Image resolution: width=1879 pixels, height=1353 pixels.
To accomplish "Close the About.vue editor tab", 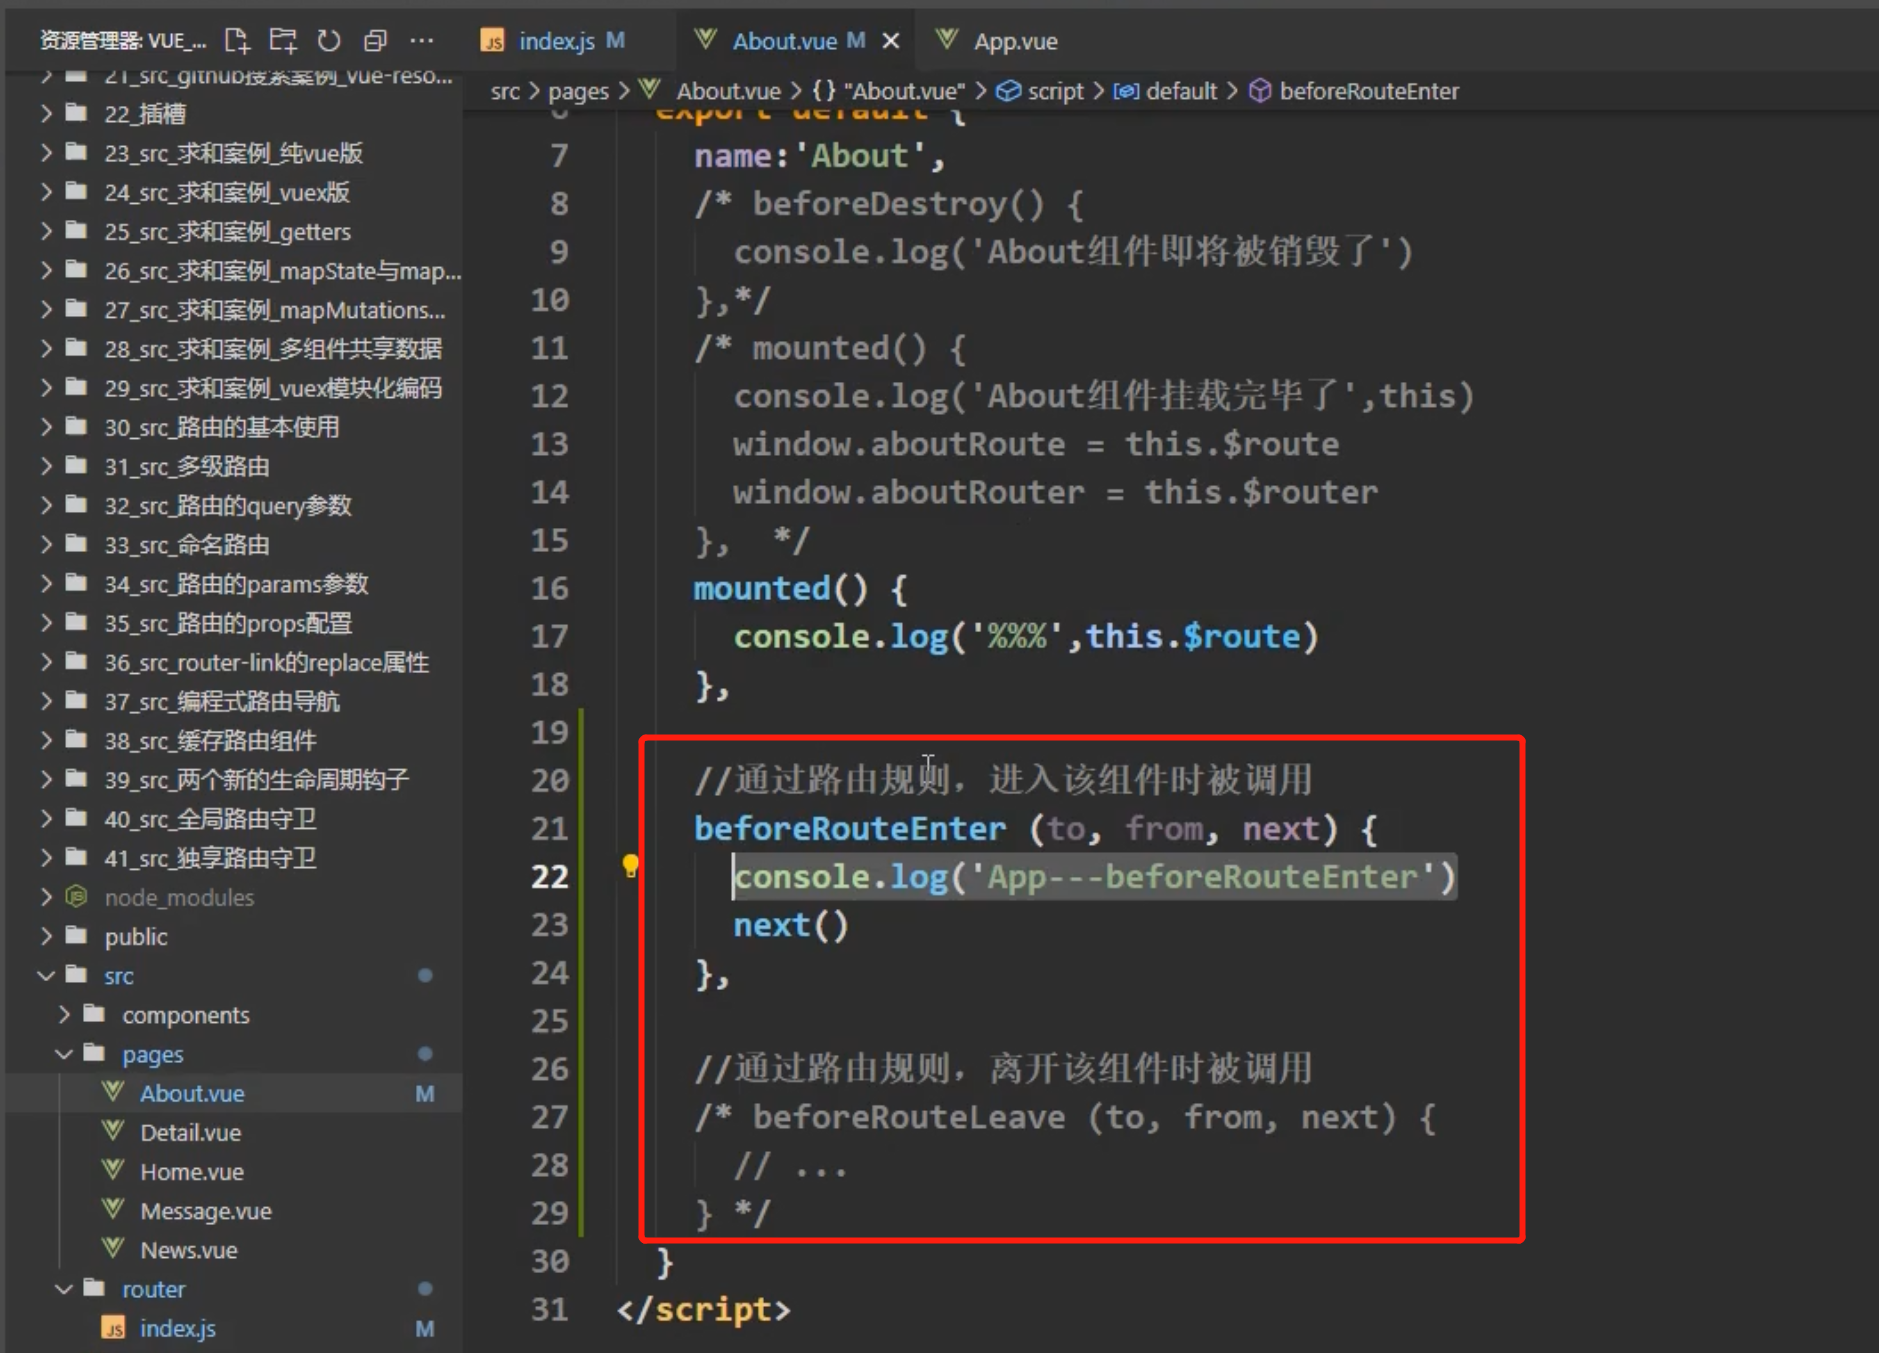I will click(891, 41).
